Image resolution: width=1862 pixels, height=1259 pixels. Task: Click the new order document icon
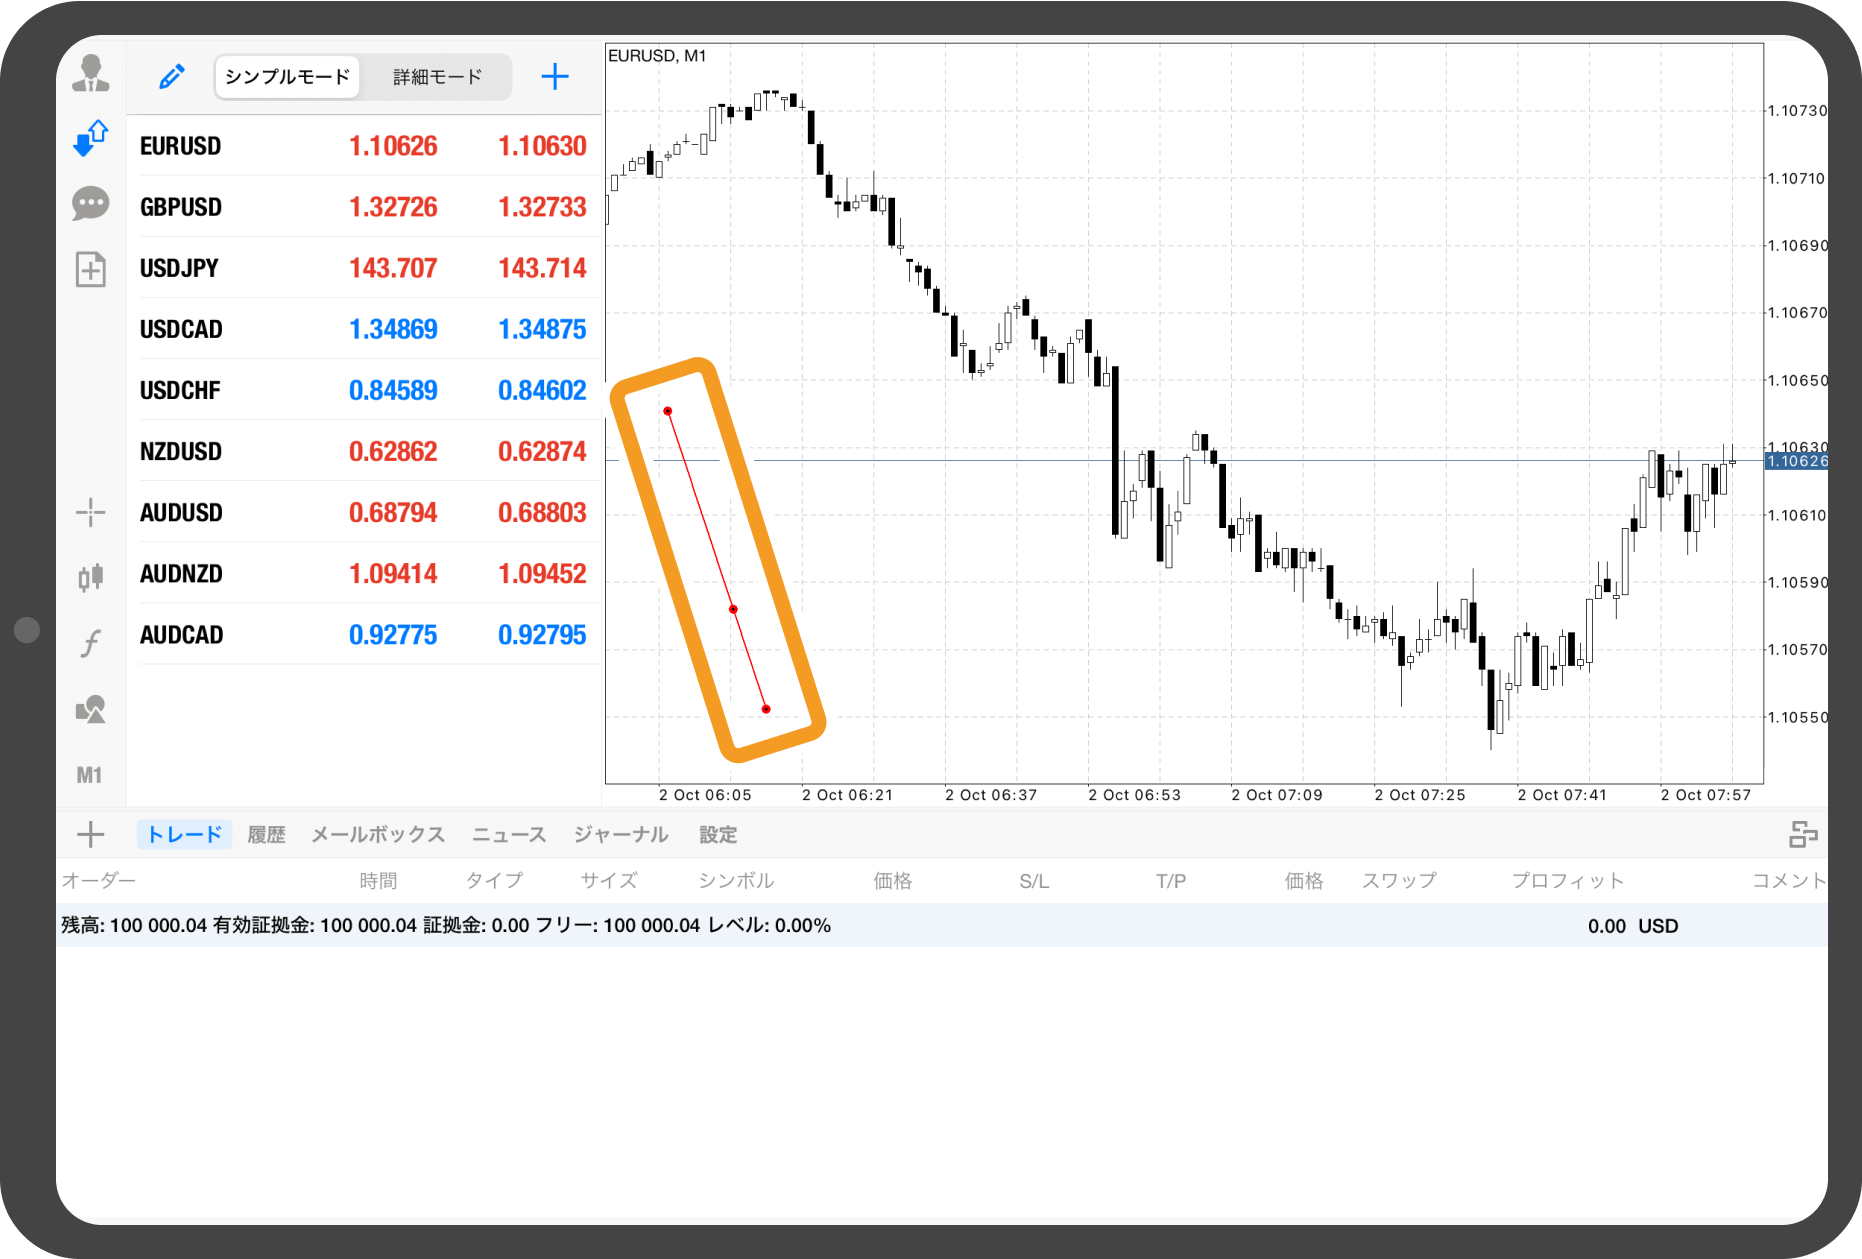click(x=91, y=269)
